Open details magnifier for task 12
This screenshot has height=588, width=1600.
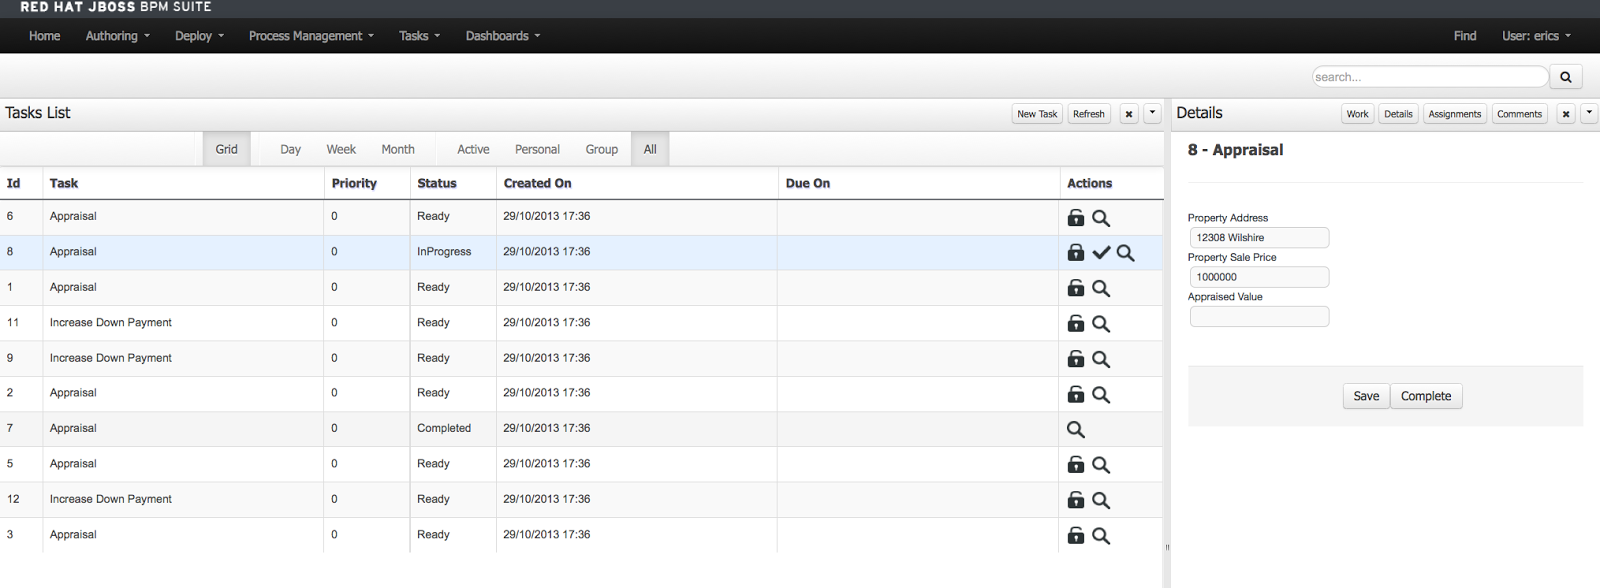coord(1101,500)
